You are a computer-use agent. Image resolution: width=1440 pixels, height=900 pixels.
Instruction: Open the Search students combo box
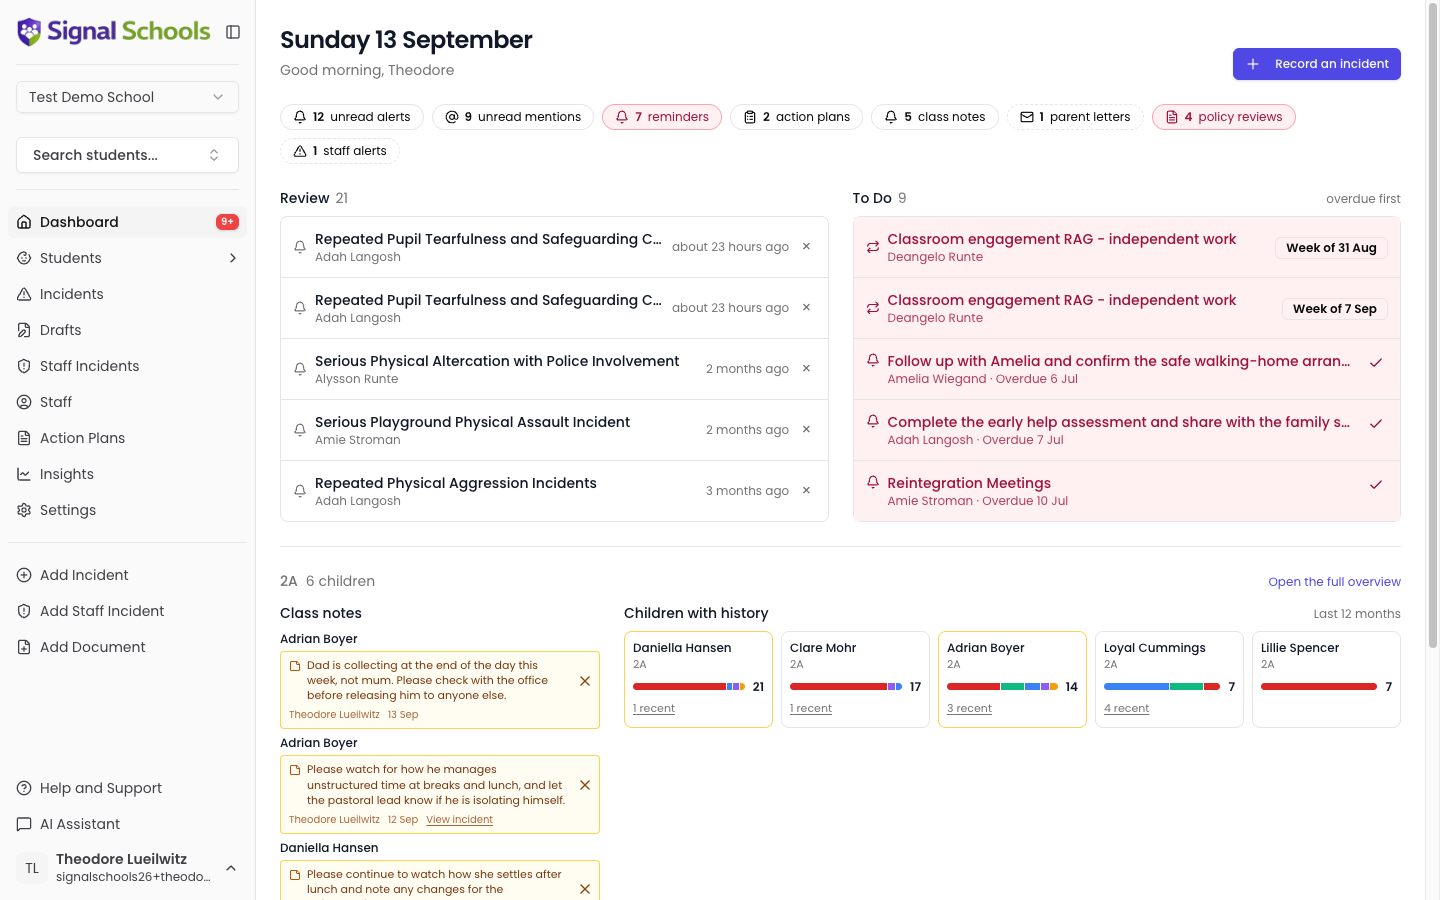tap(127, 155)
